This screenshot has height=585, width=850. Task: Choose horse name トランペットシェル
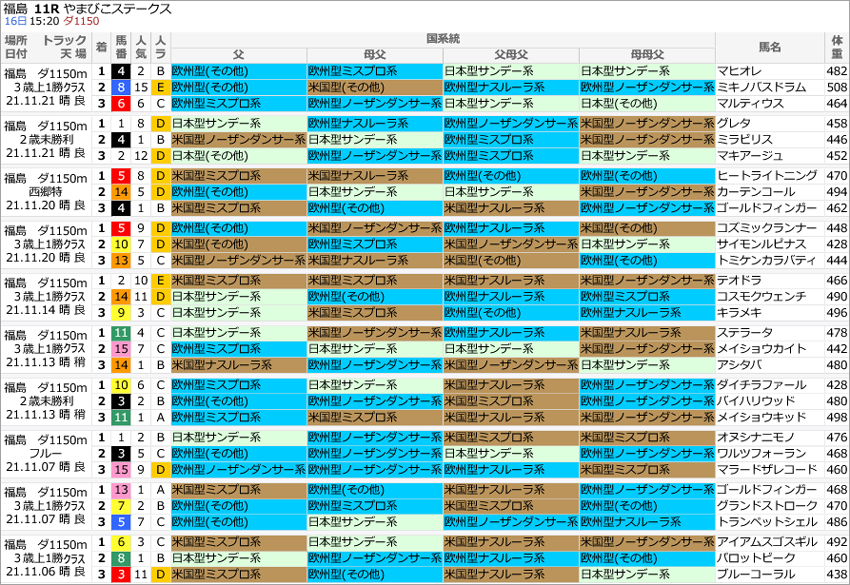(x=767, y=523)
